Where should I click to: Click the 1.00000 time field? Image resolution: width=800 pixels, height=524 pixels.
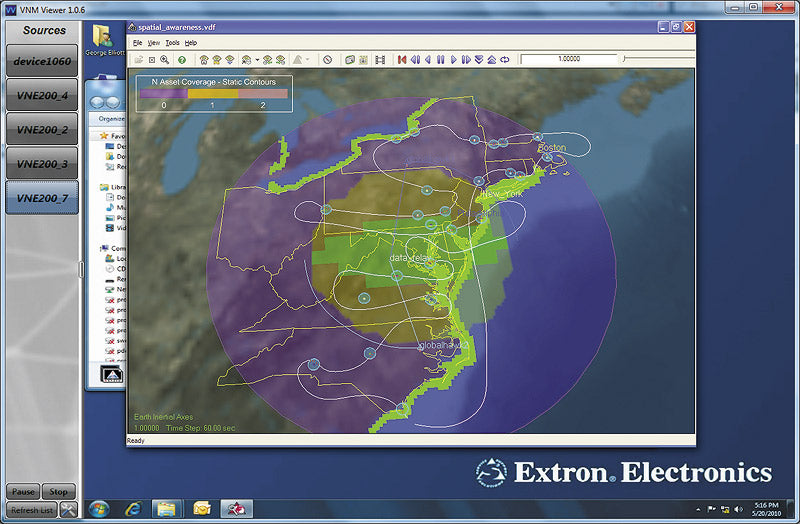pos(568,59)
